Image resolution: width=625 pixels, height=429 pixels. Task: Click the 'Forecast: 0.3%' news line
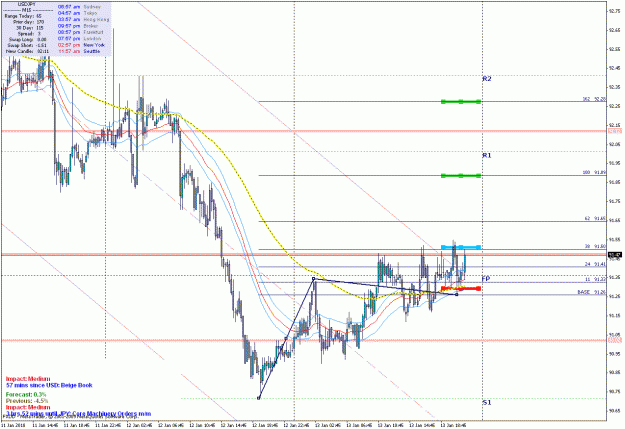pos(26,395)
